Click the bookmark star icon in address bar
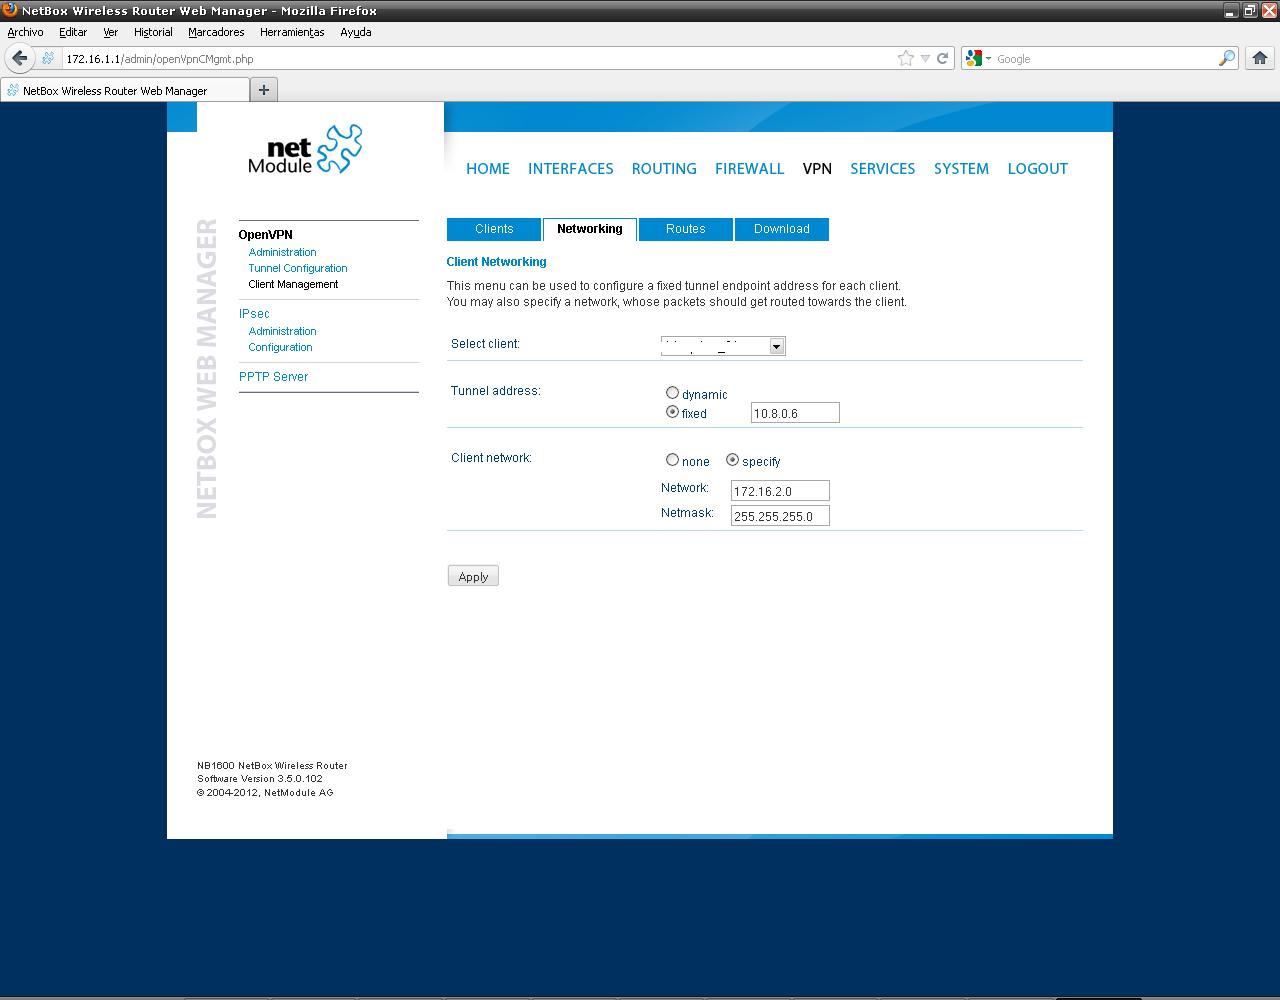 (906, 58)
